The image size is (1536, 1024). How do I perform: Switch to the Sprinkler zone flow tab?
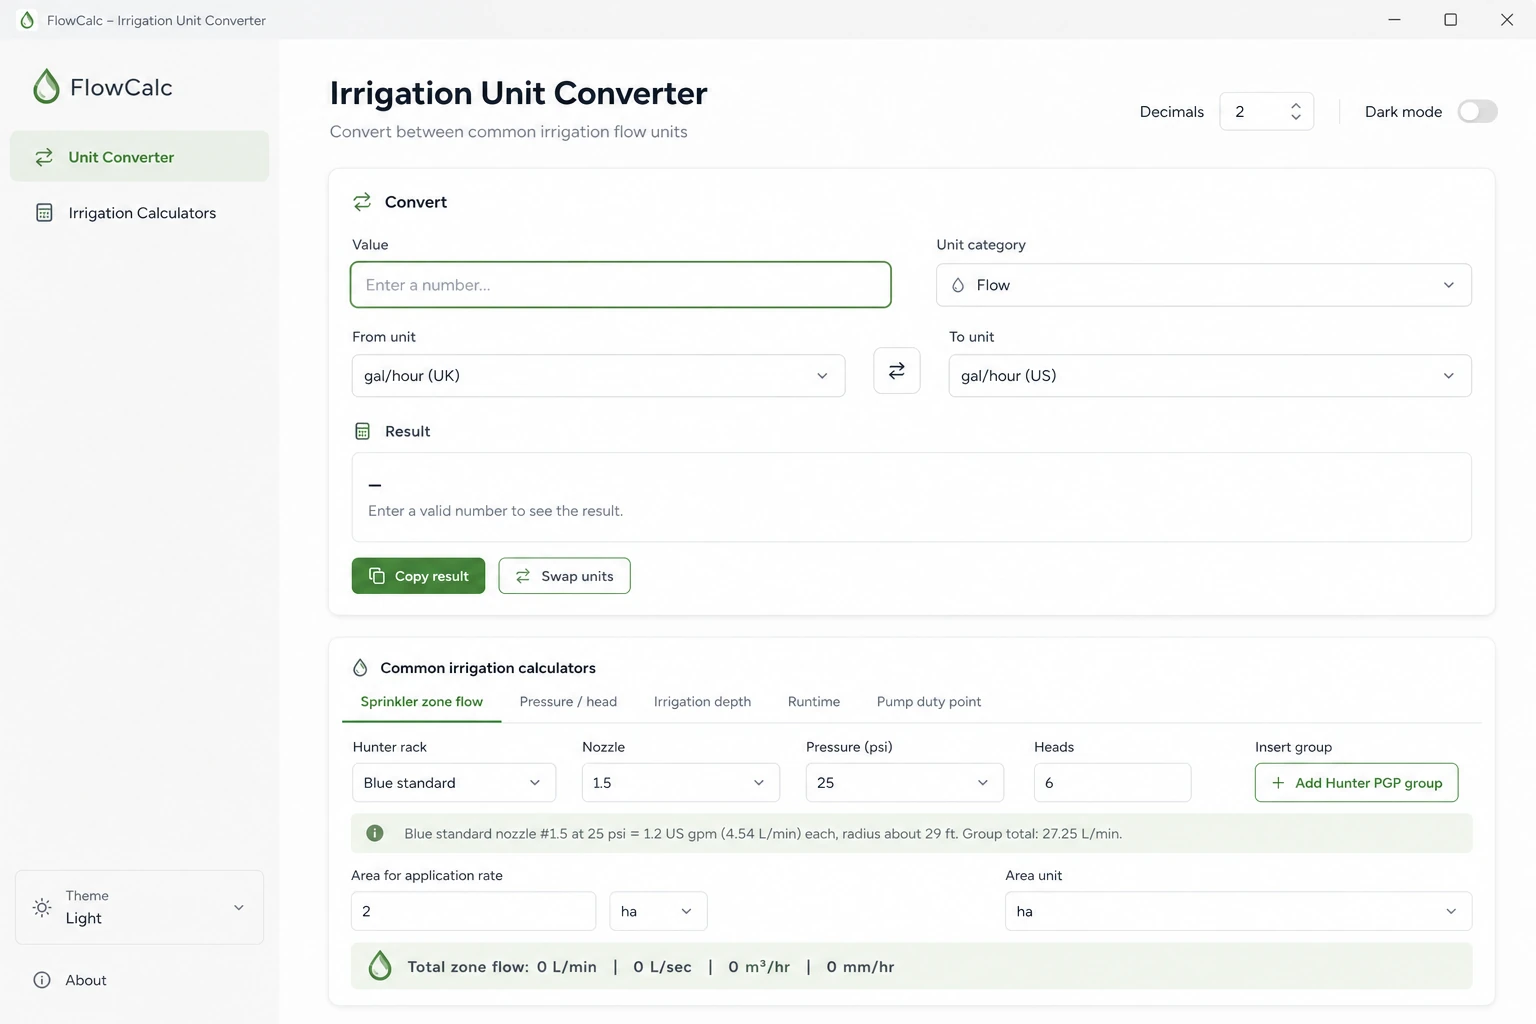point(421,702)
